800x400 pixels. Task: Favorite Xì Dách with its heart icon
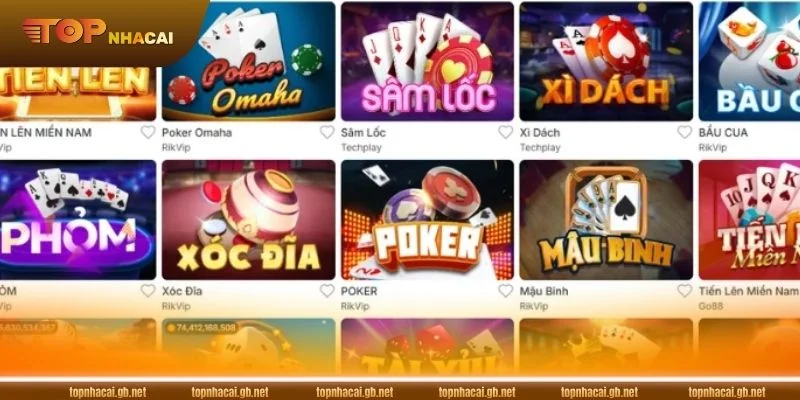tap(685, 132)
